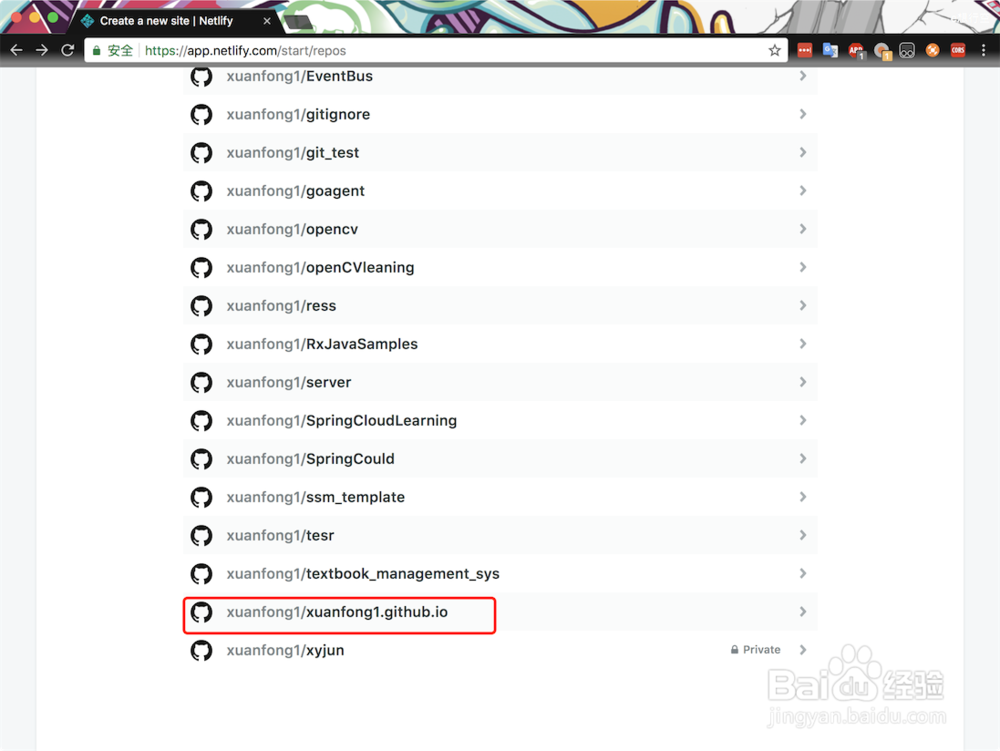Open the ABP adblock extension icon
Screen dimensions: 1000x751
tap(856, 51)
